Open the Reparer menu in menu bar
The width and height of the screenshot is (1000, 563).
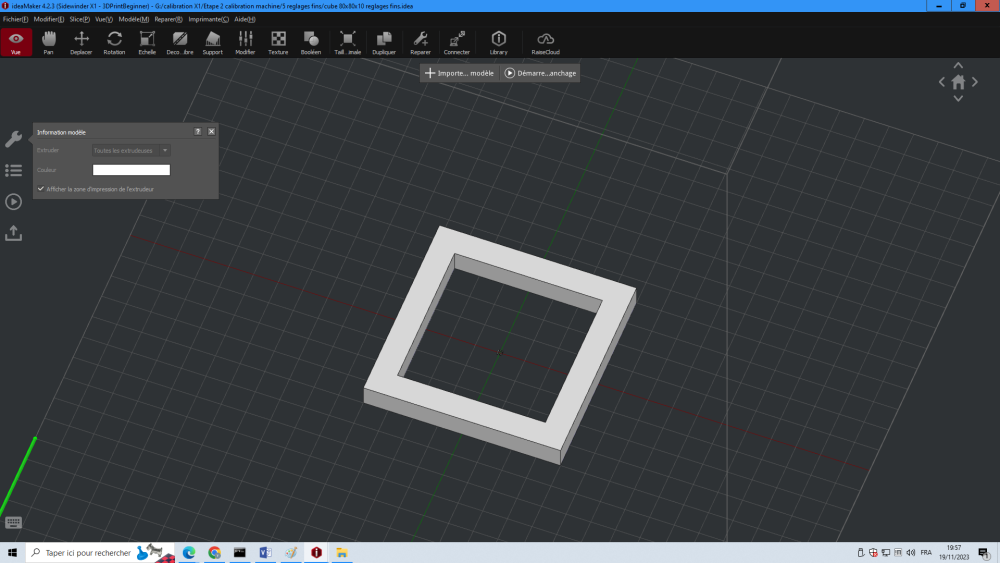pyautogui.click(x=168, y=19)
